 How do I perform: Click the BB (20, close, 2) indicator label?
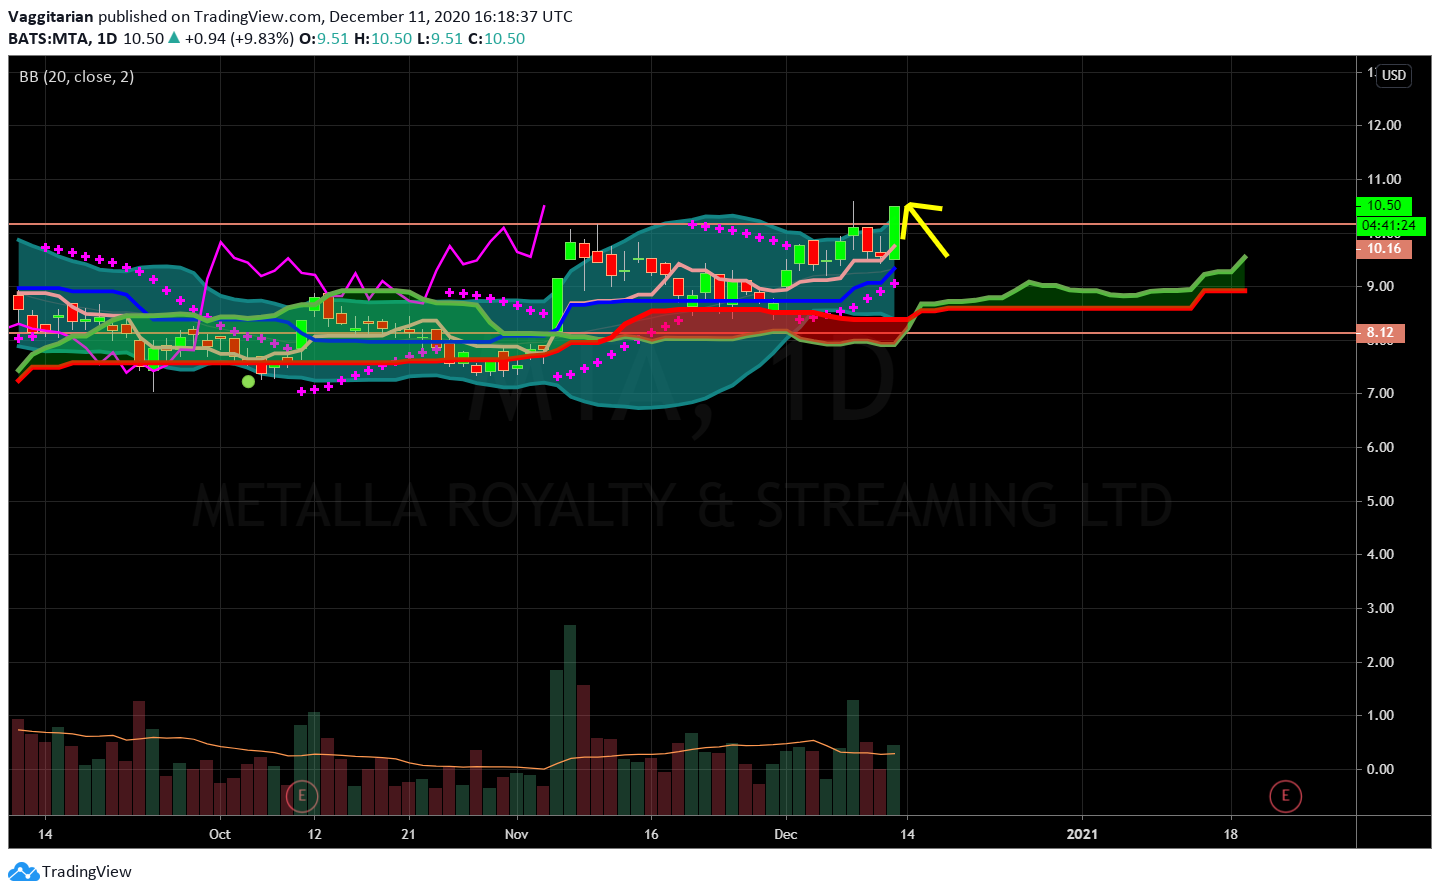[76, 76]
